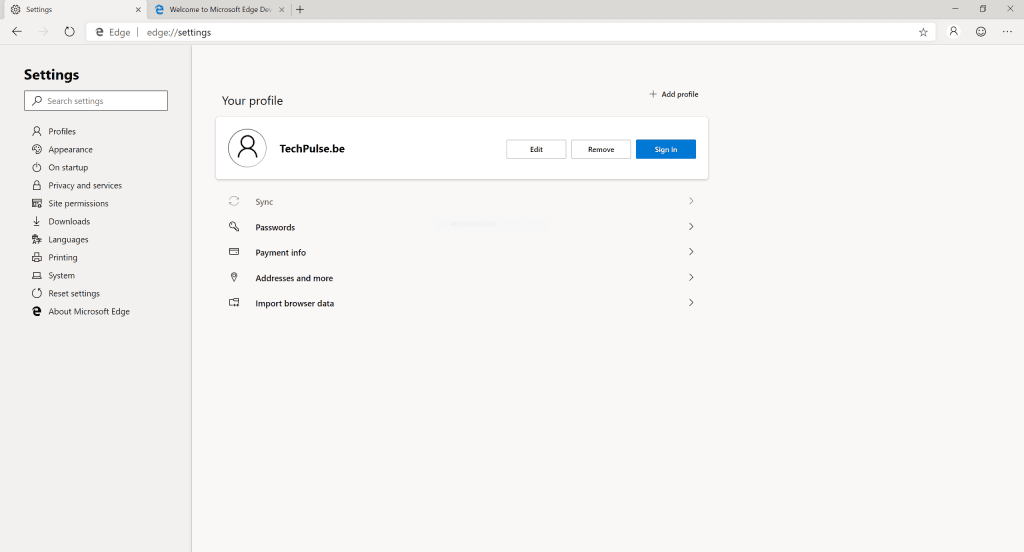Open the Downloads settings section
The height and width of the screenshot is (552, 1024).
[69, 221]
